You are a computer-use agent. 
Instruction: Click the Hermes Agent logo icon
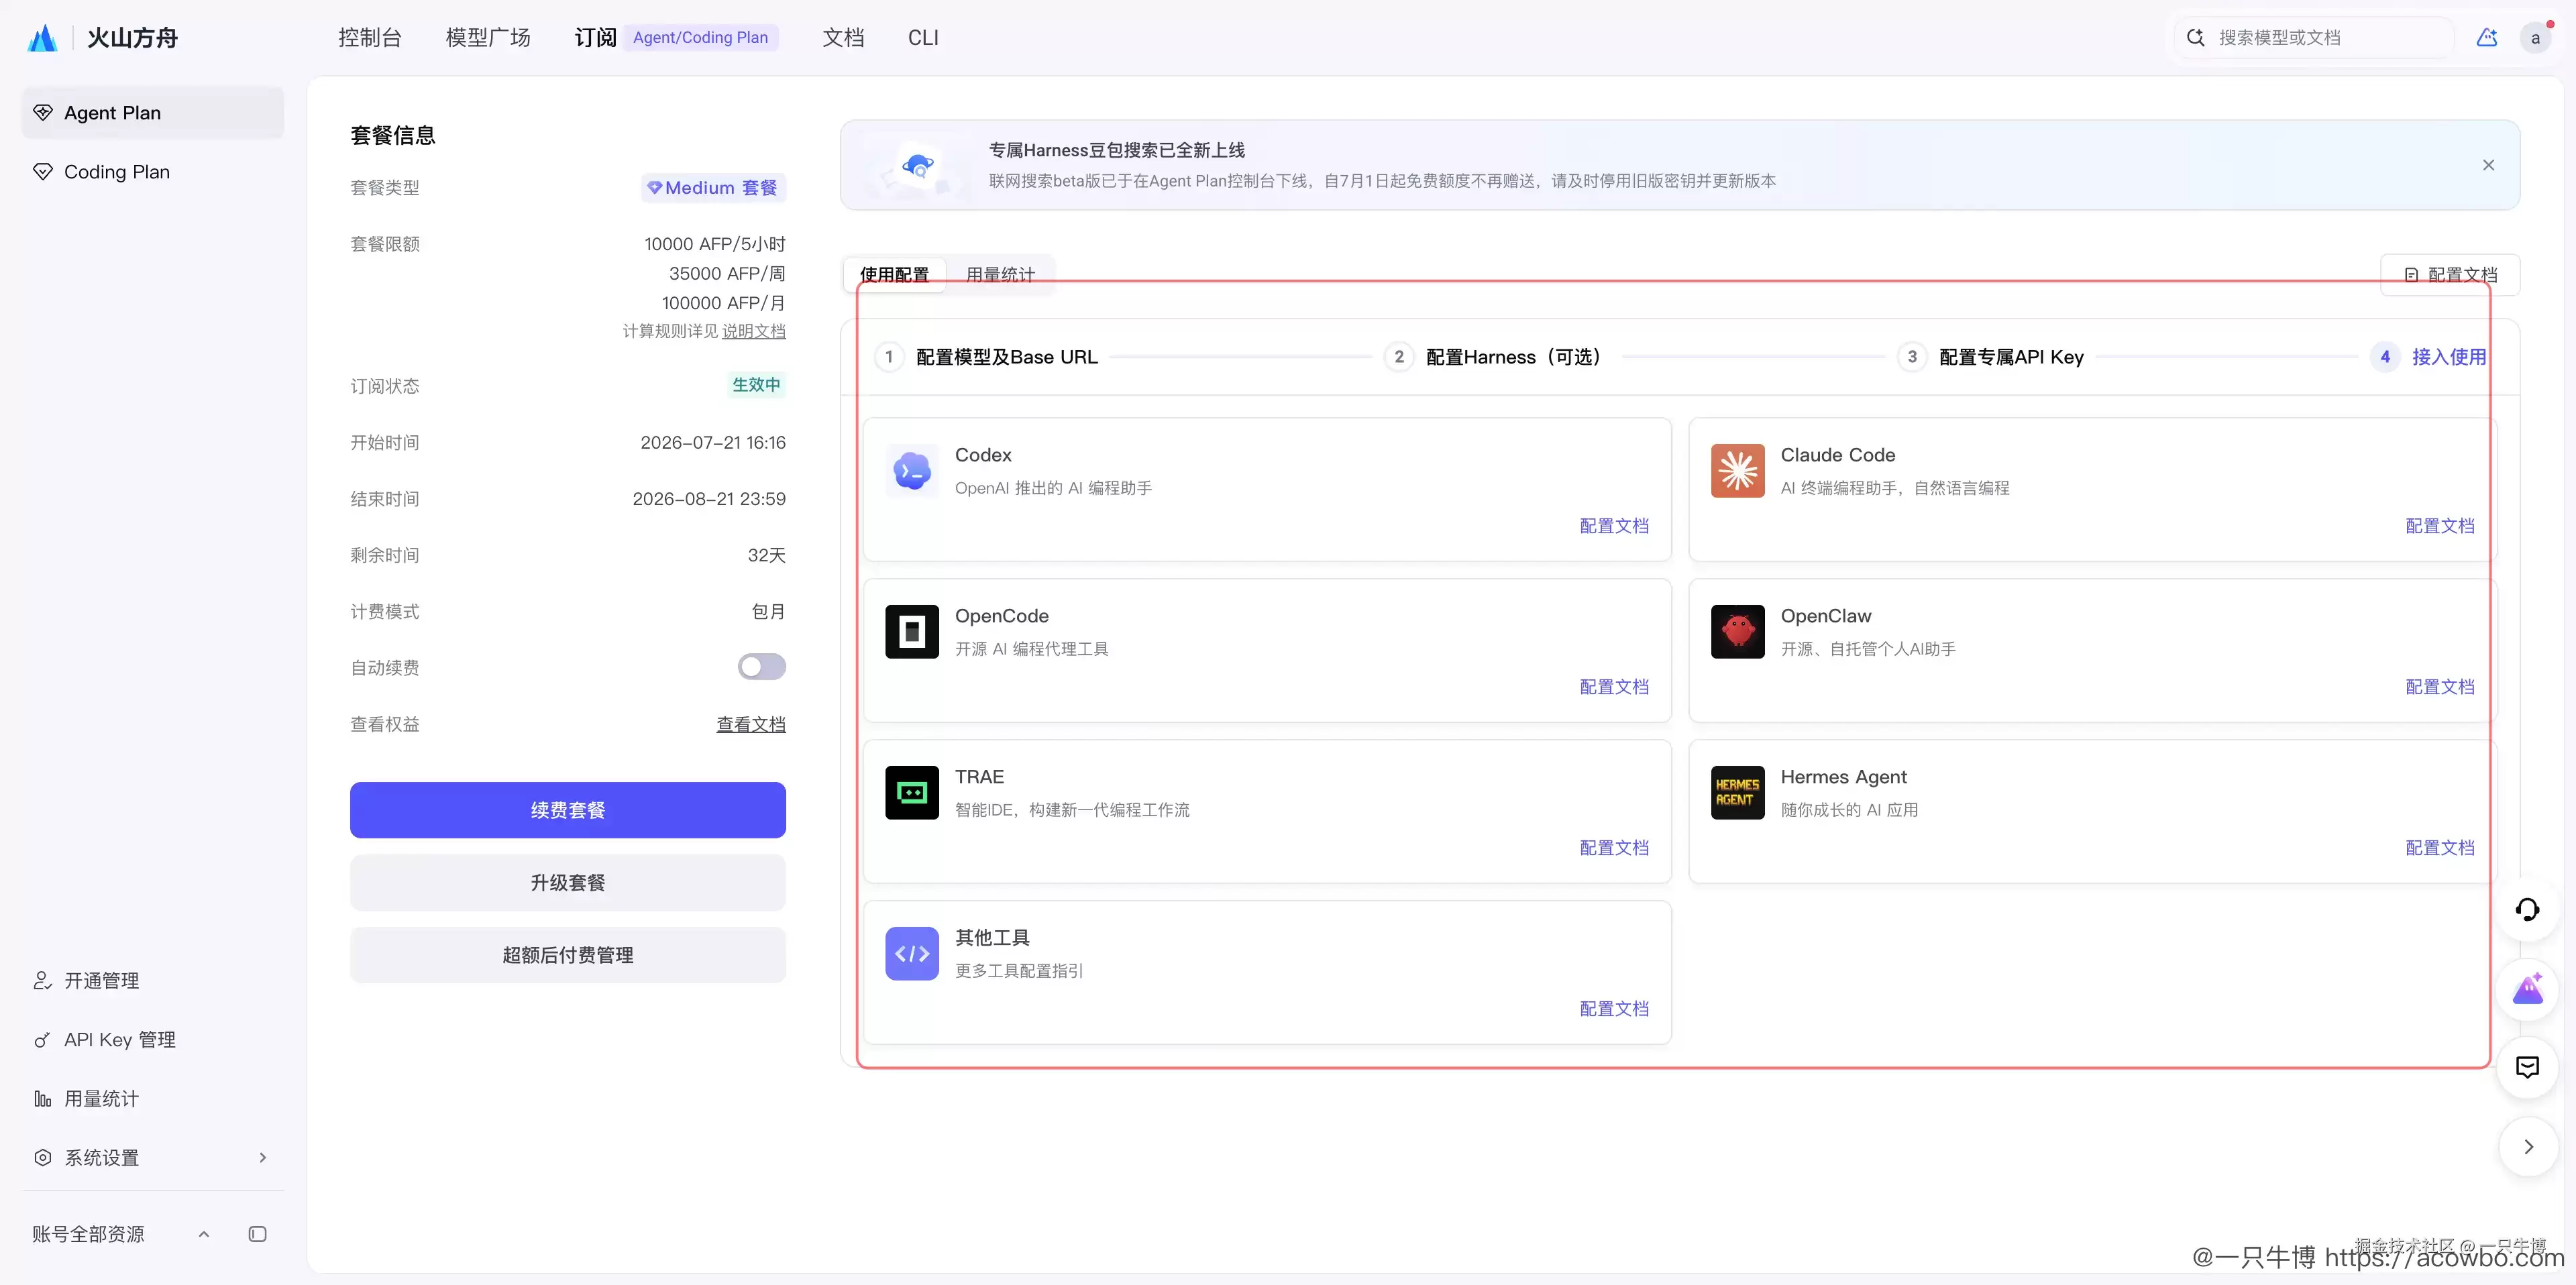tap(1737, 793)
